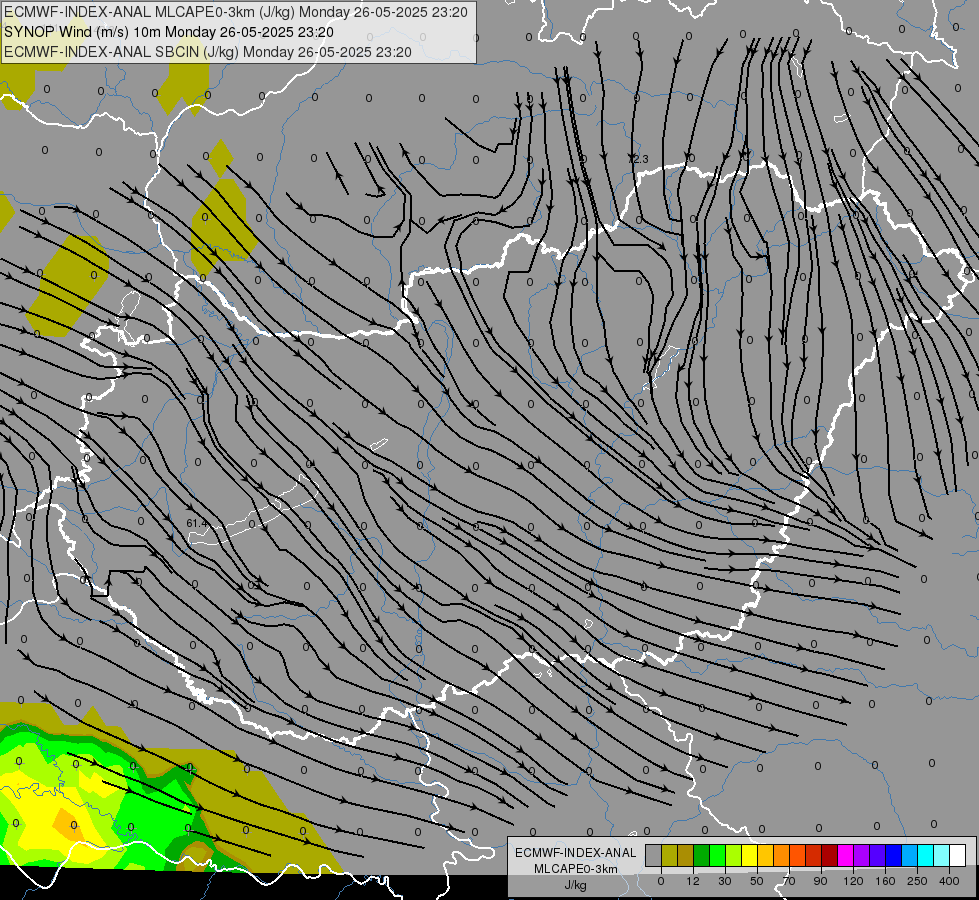The height and width of the screenshot is (900, 979).
Task: Select the white legend swatch
Action: [958, 855]
